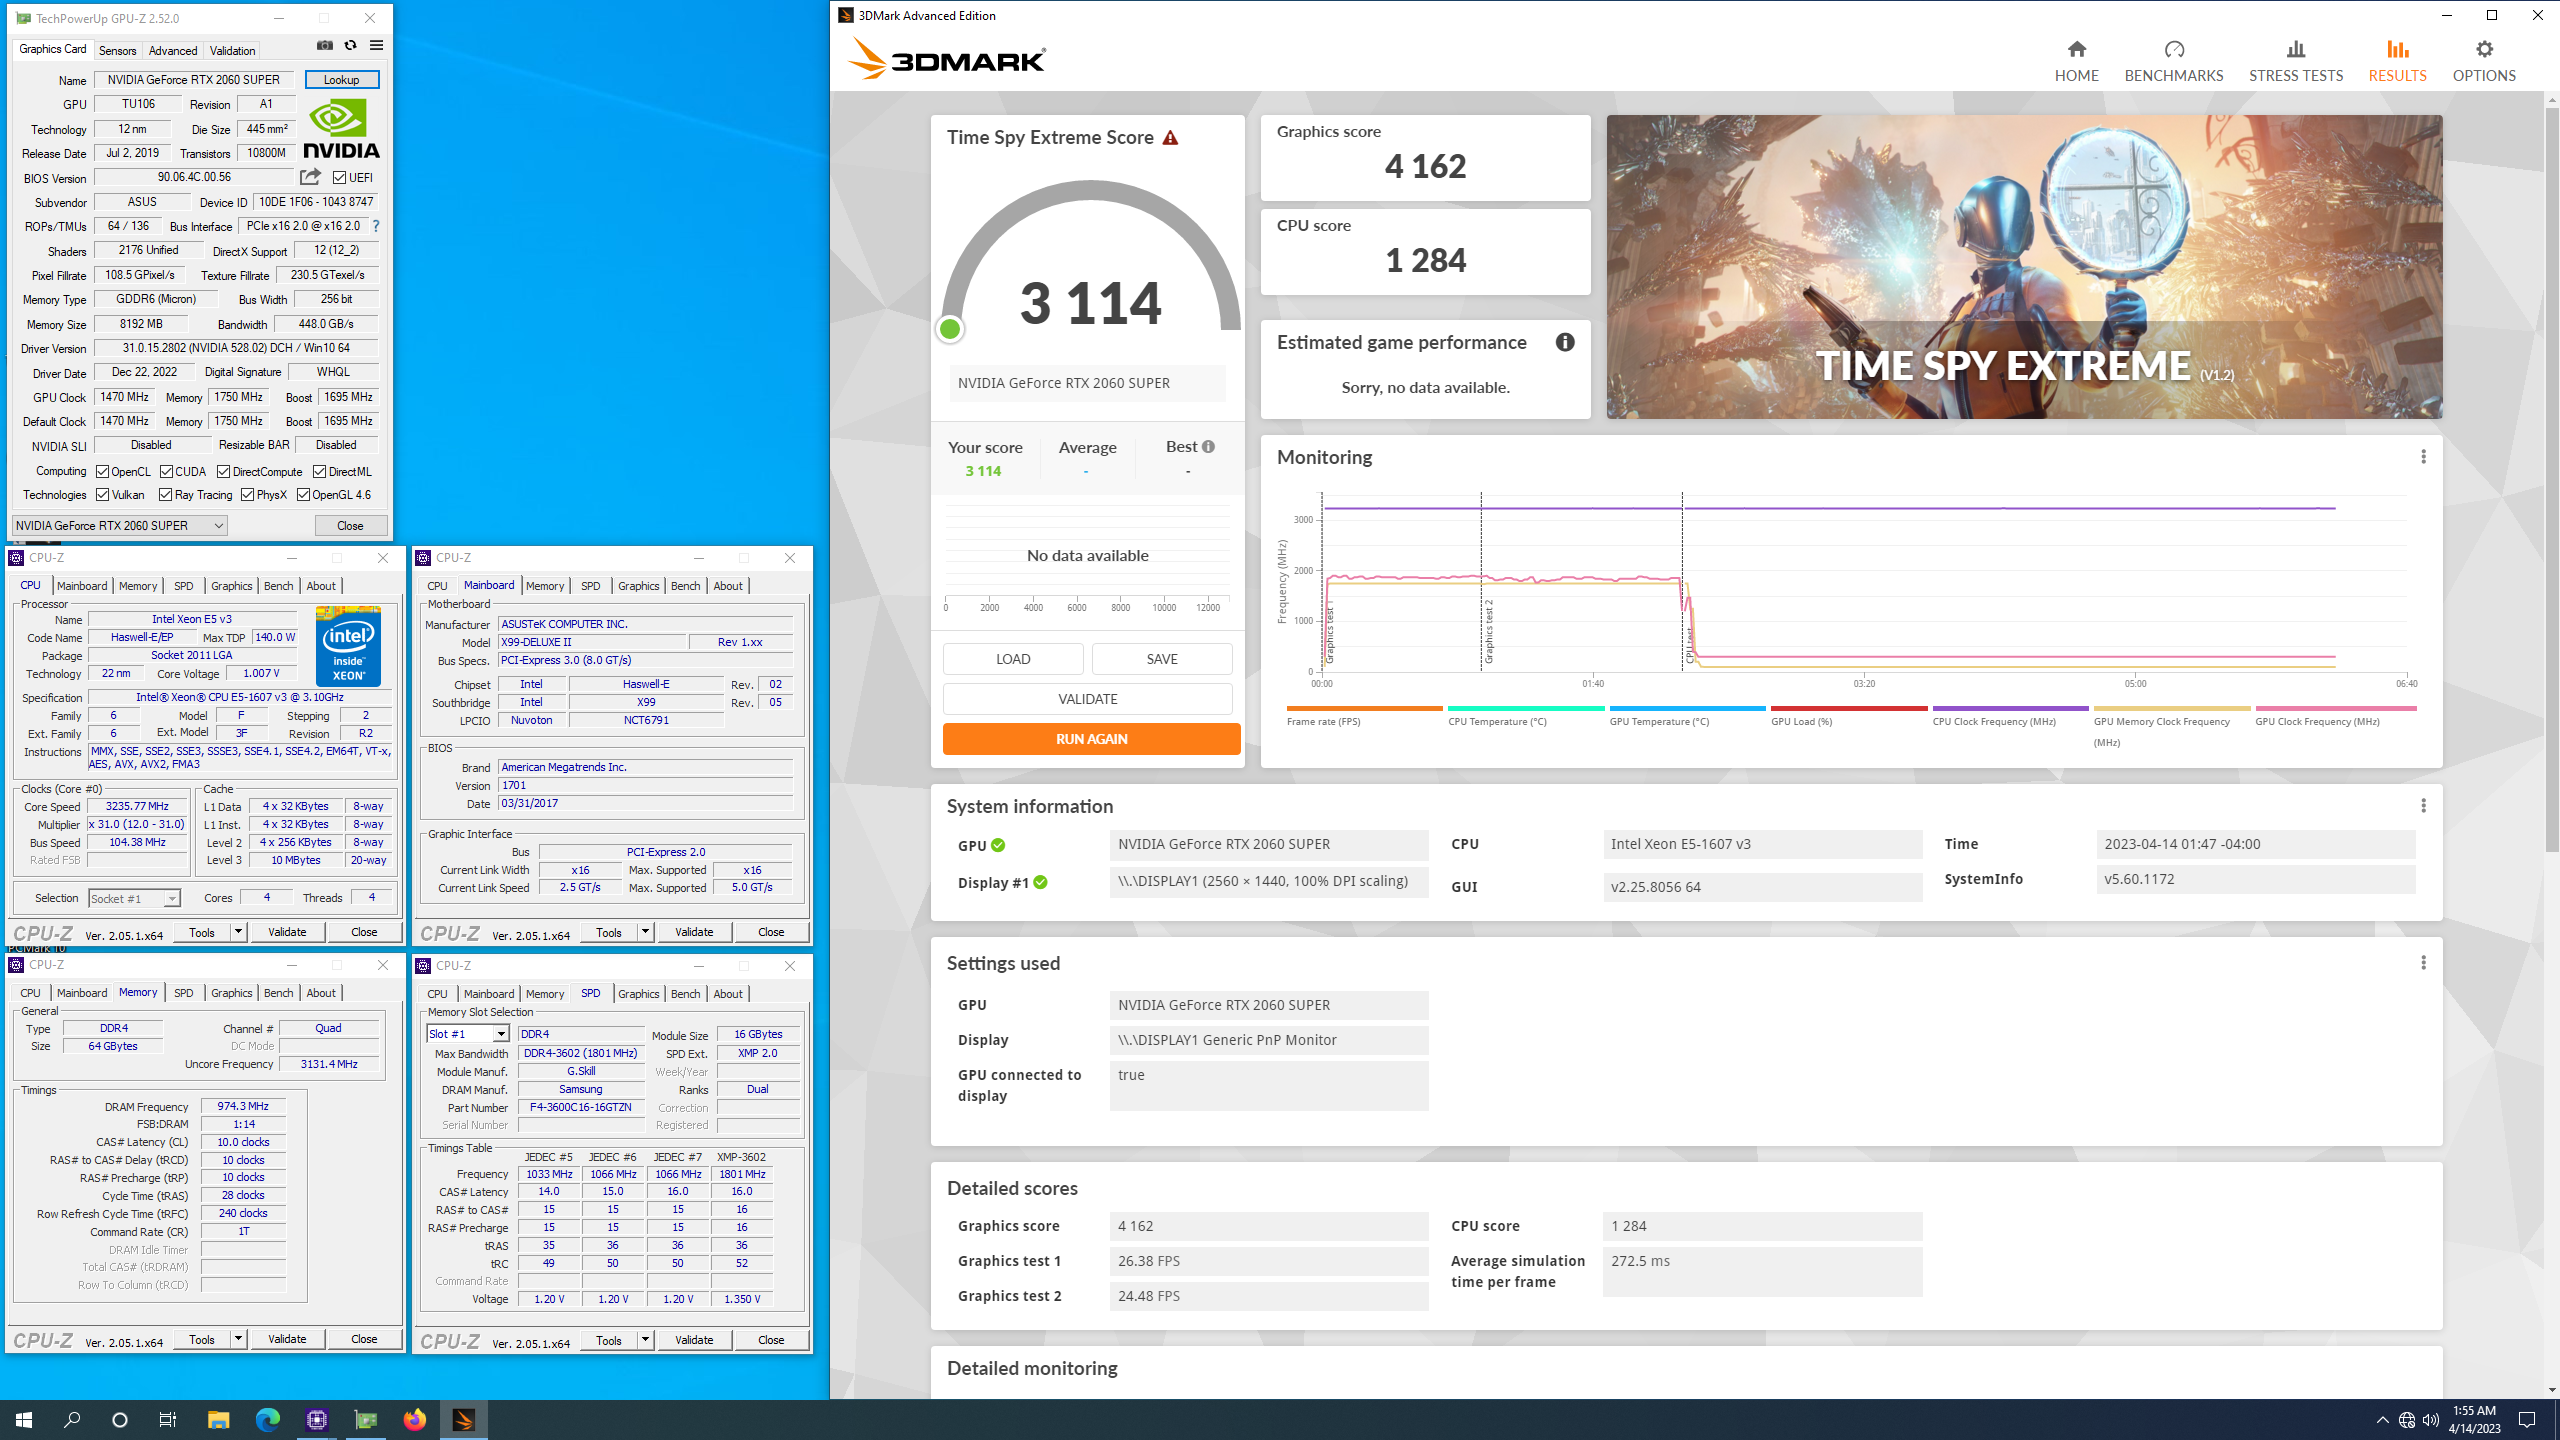The width and height of the screenshot is (2560, 1440).
Task: Expand Tools arrow in CPU-Z Mainboard window
Action: tap(645, 932)
